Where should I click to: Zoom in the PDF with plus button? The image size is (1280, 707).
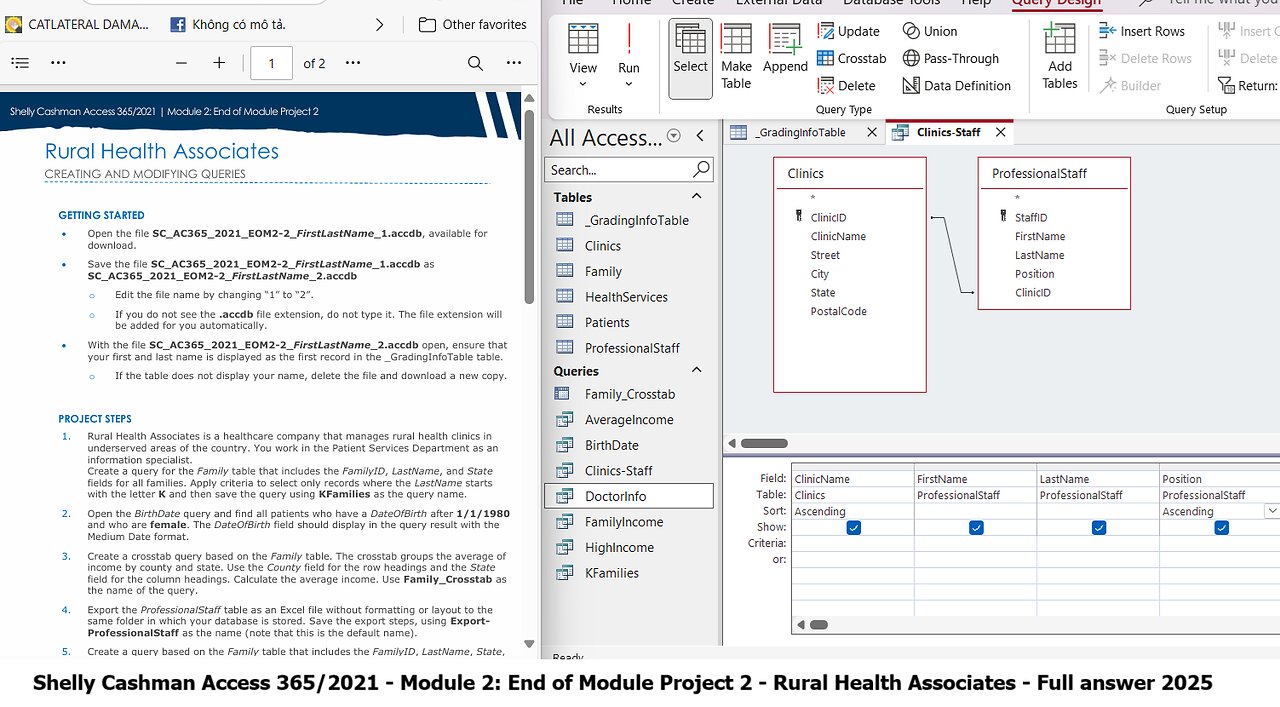(x=219, y=63)
